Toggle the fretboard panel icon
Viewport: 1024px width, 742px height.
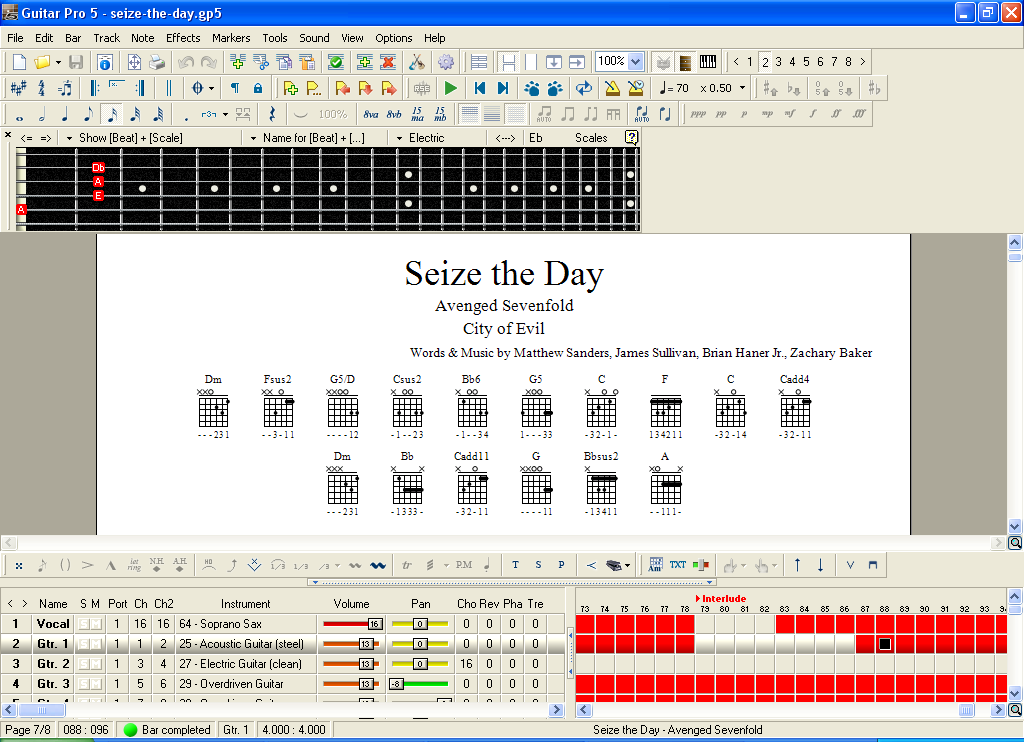[x=685, y=62]
